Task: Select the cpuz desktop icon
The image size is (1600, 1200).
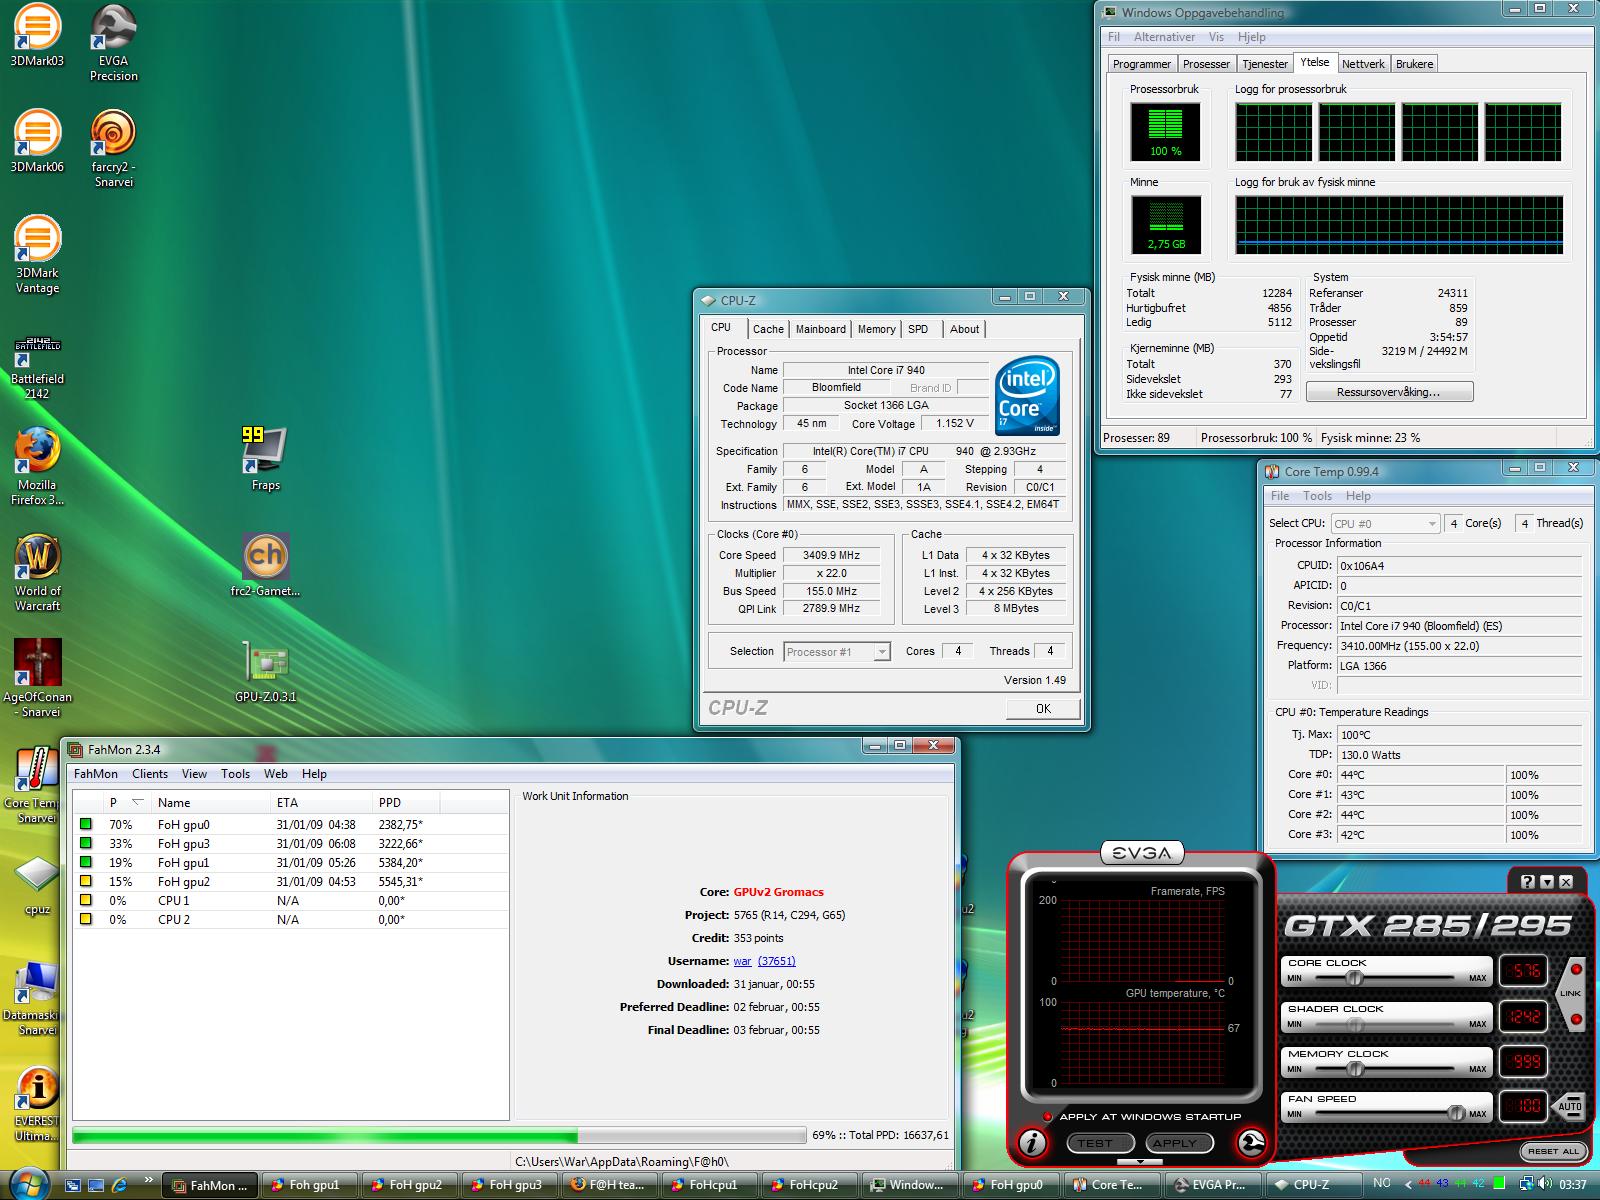Action: pyautogui.click(x=37, y=886)
